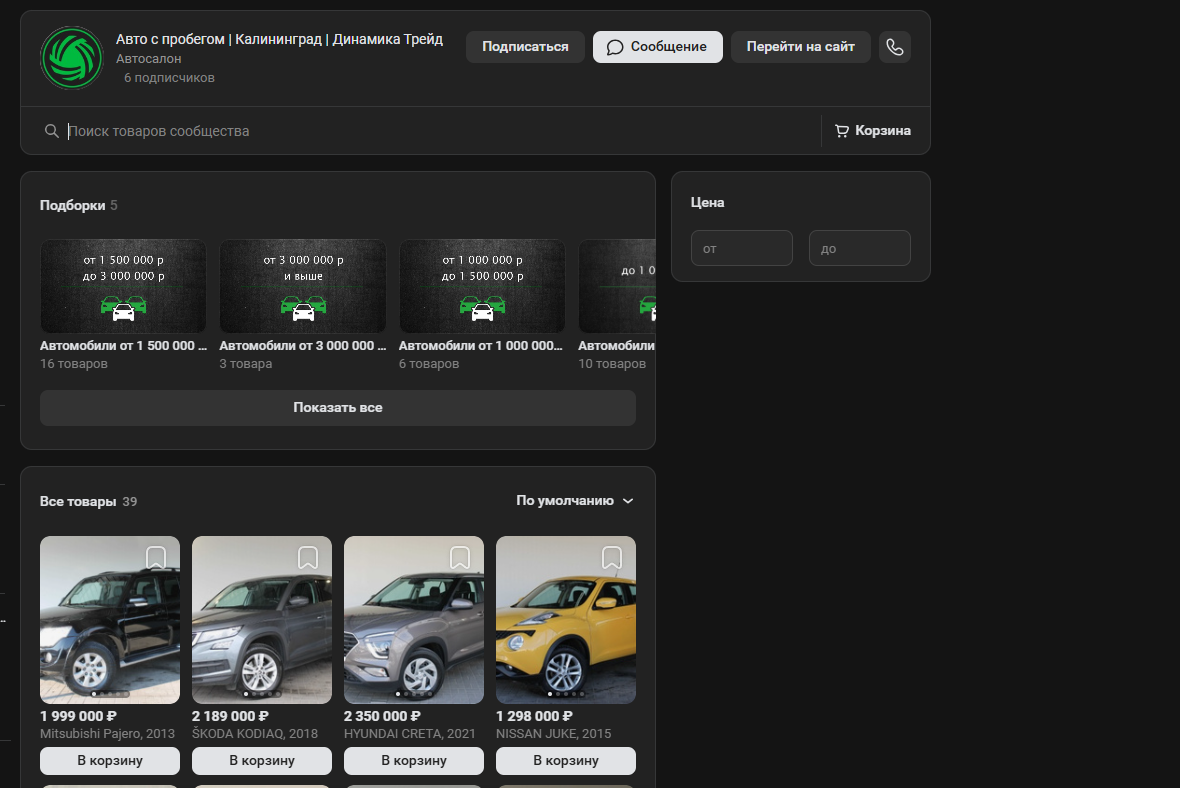Click the 'Автосалон' category label
The image size is (1180, 788).
tap(148, 59)
